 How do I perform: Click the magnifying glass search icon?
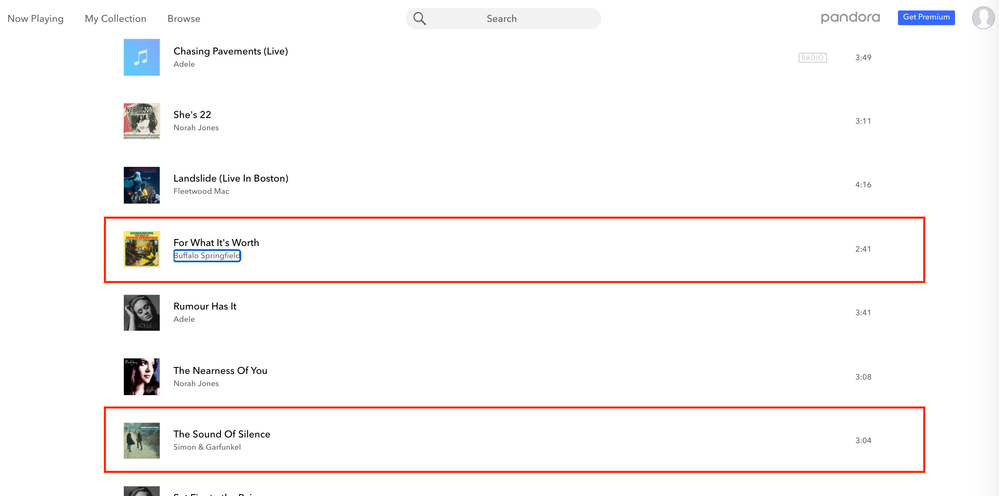(420, 19)
